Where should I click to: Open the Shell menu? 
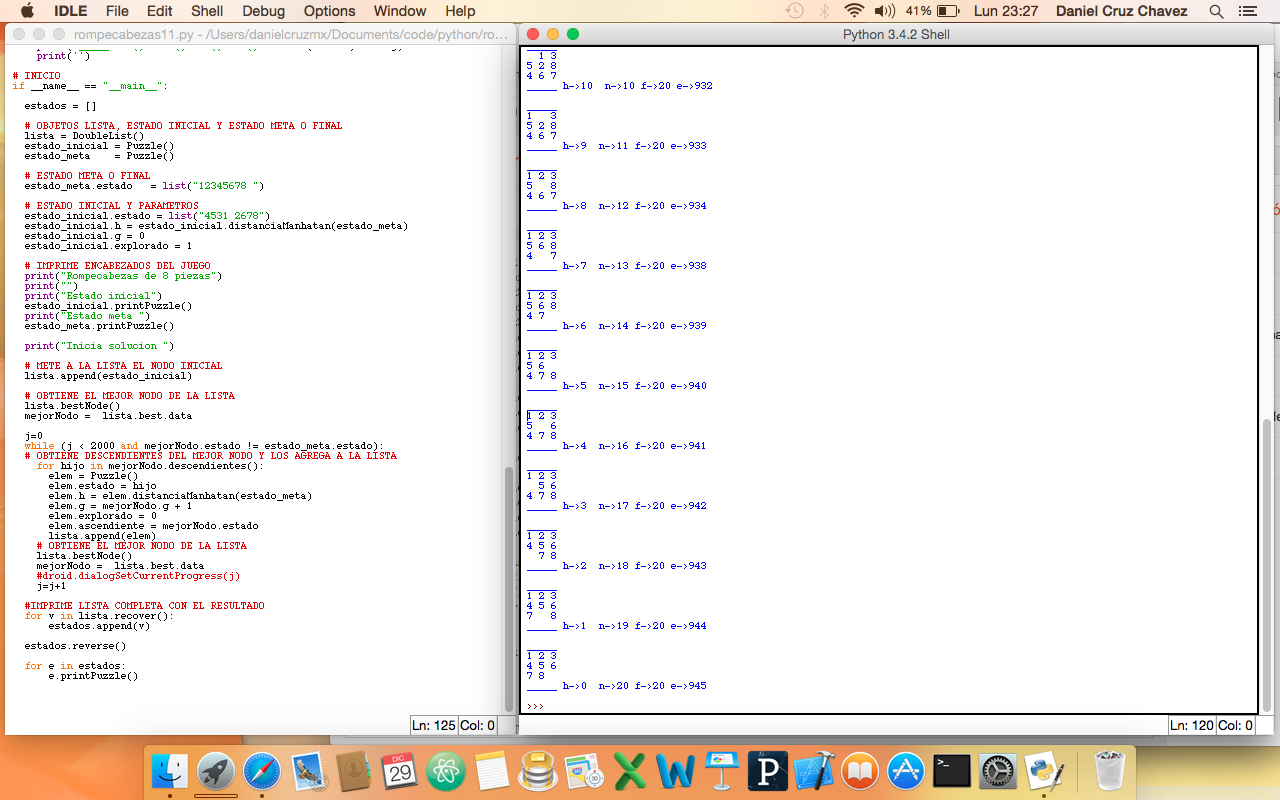coord(207,11)
